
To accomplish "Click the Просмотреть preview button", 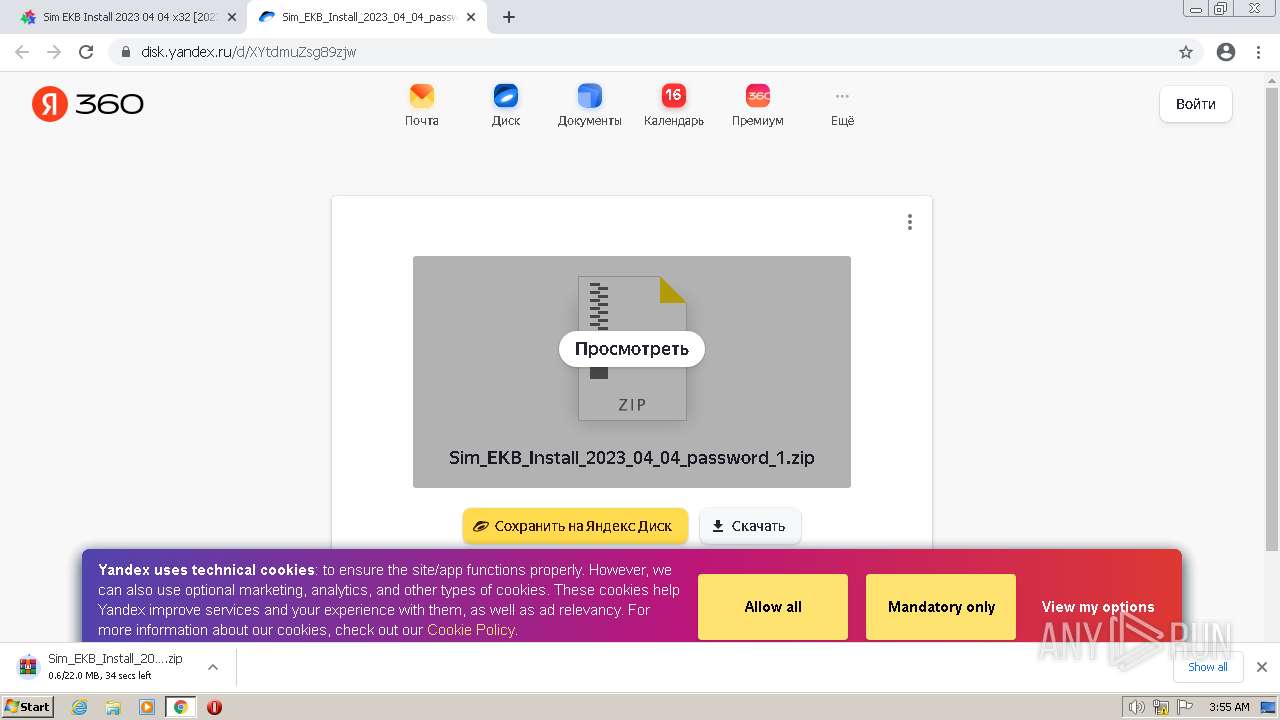I will [x=632, y=349].
